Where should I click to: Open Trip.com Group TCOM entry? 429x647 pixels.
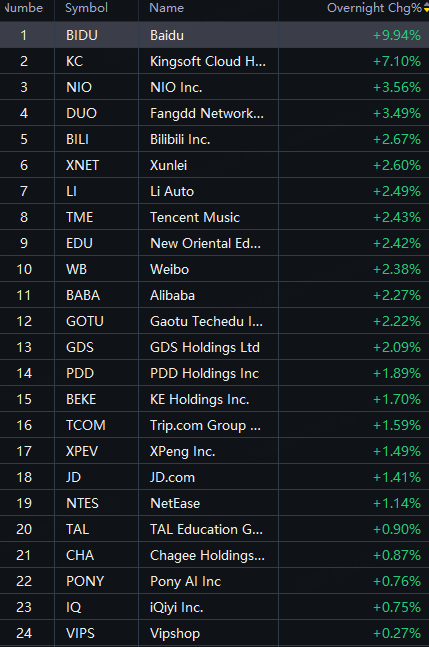point(214,425)
